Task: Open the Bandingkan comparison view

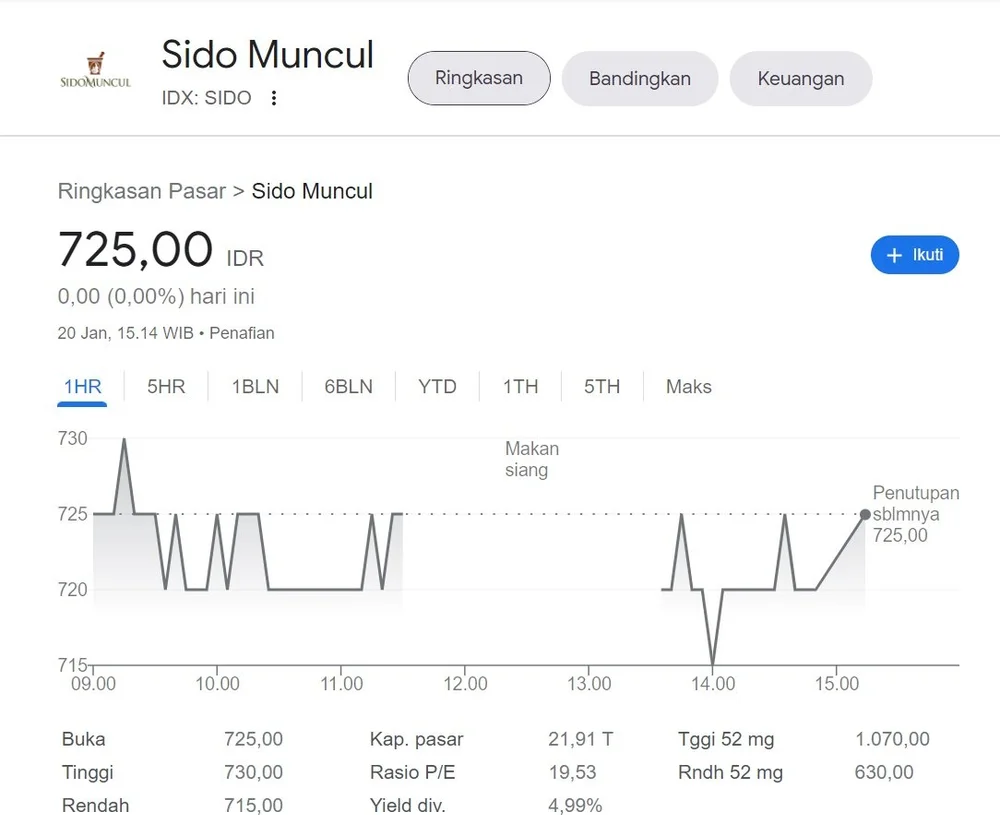Action: click(639, 77)
